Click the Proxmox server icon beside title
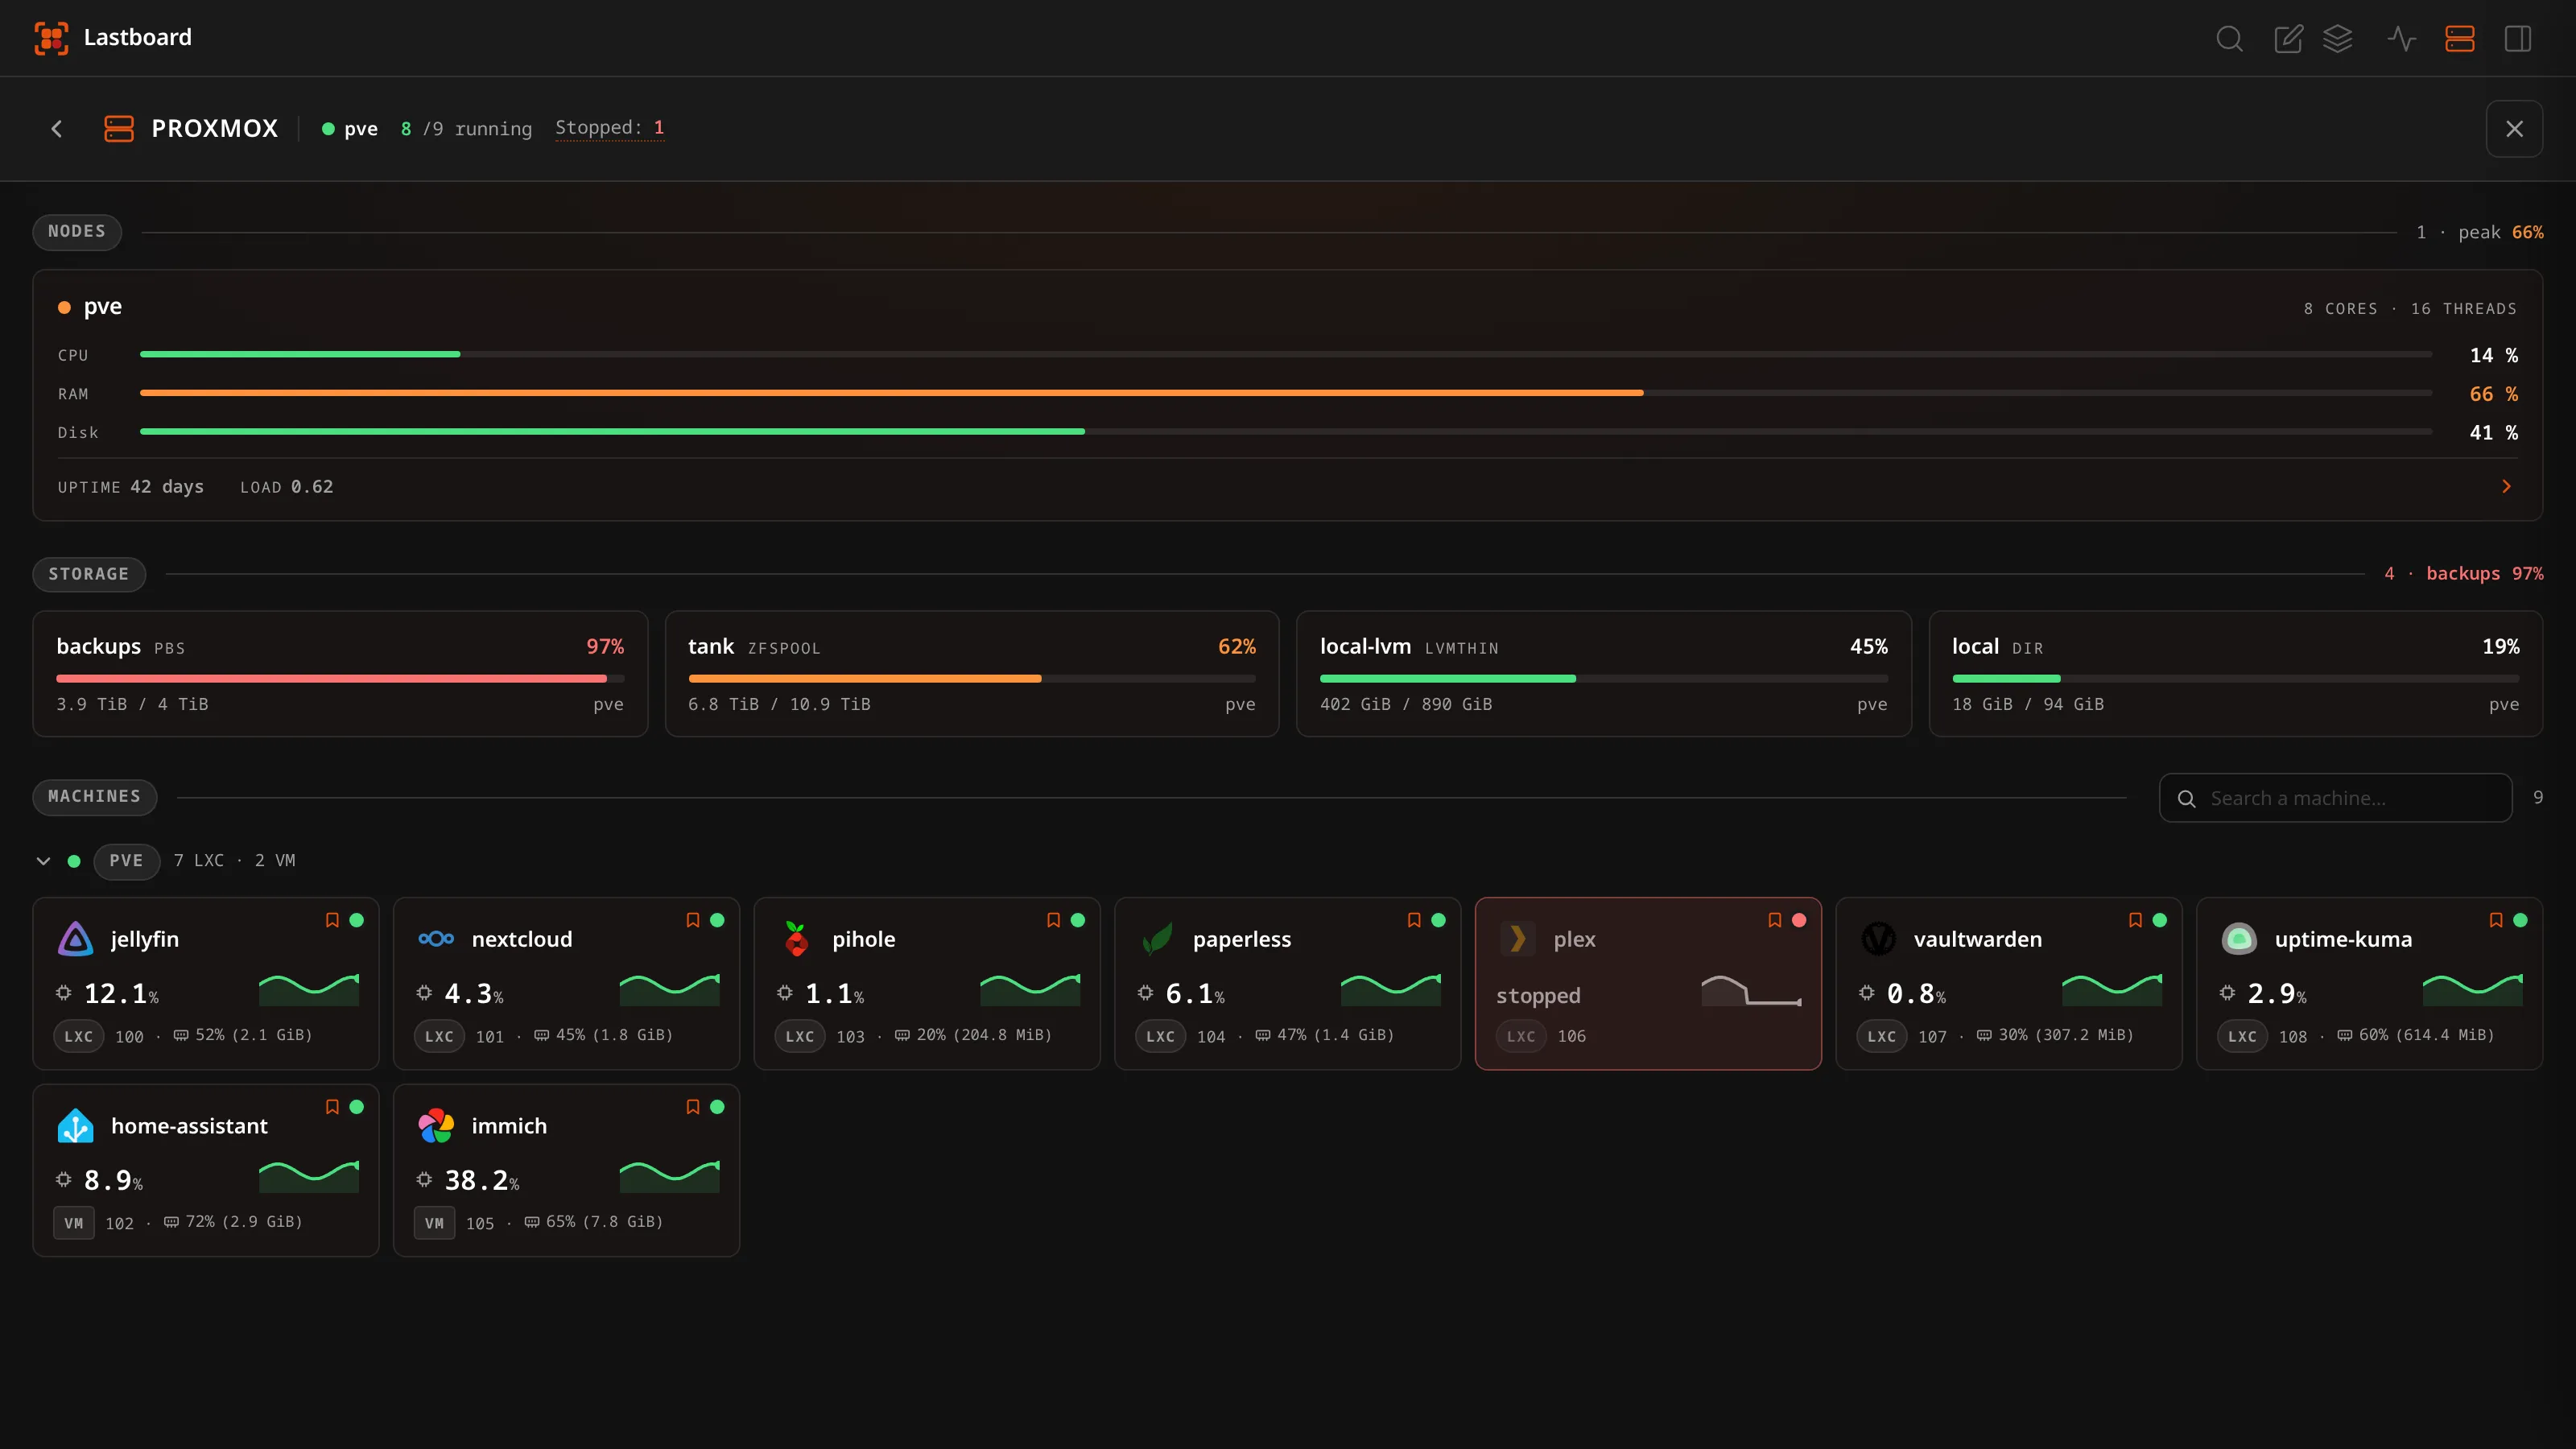Viewport: 2576px width, 1449px height. 119,129
